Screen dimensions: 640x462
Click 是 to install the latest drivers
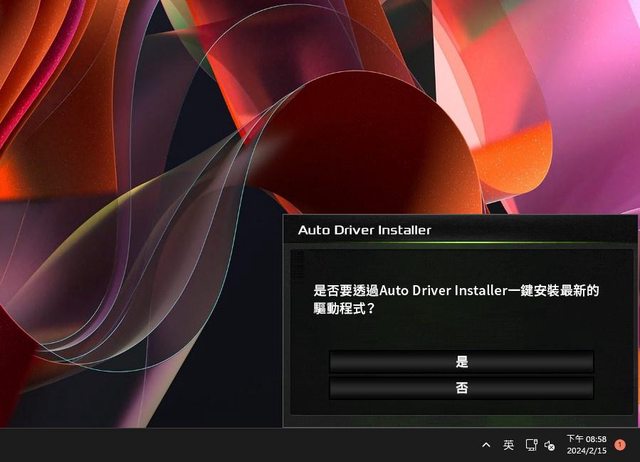pyautogui.click(x=461, y=362)
